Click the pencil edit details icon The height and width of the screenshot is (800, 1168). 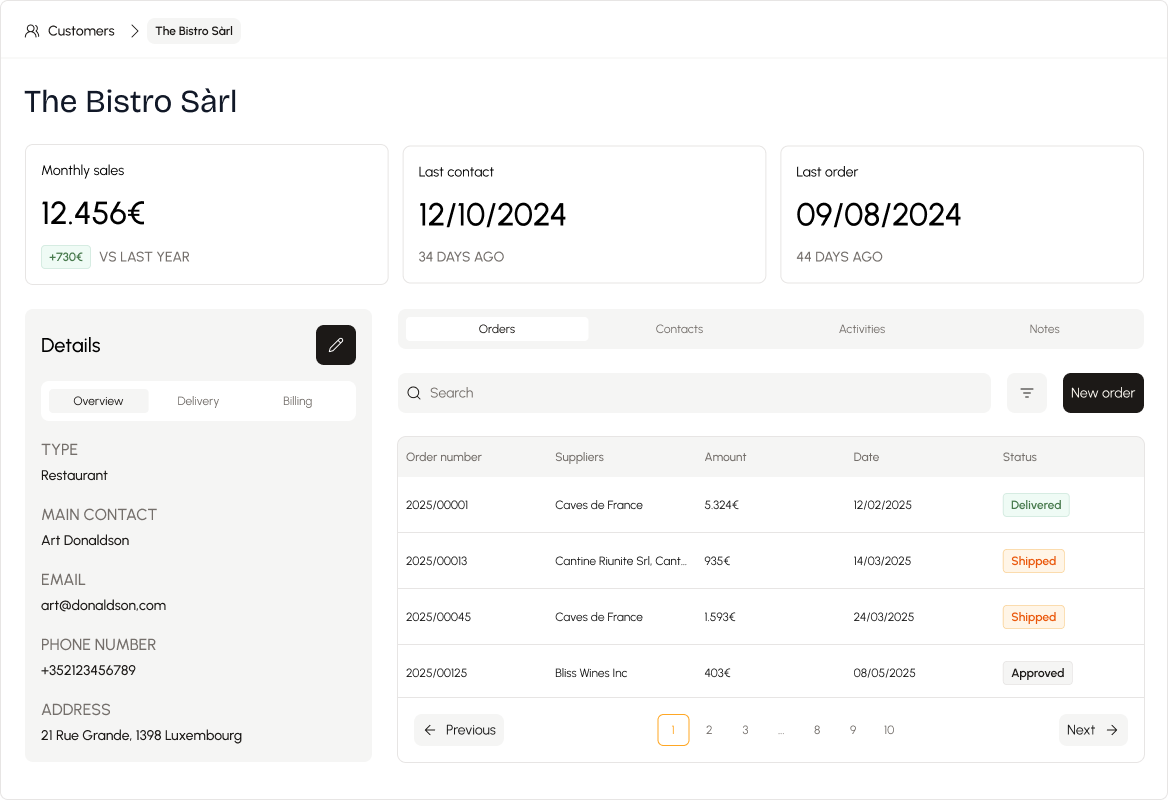point(336,345)
